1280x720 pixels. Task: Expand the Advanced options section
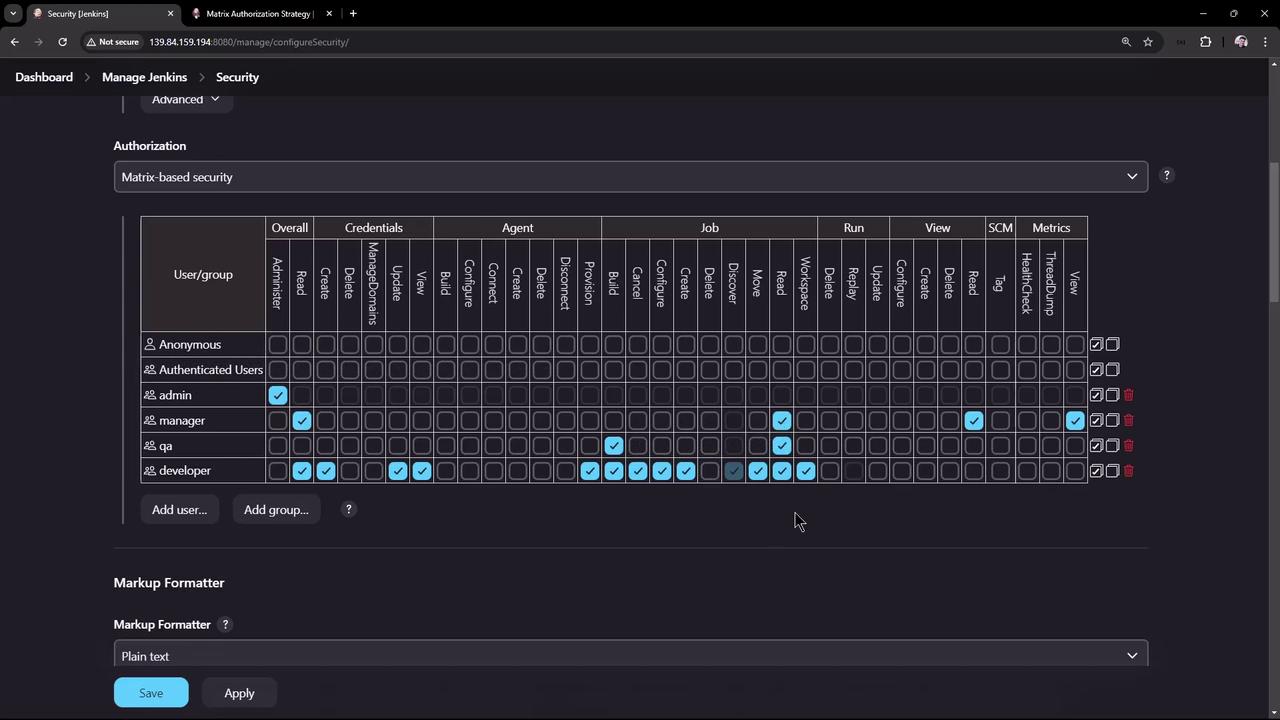click(x=186, y=99)
